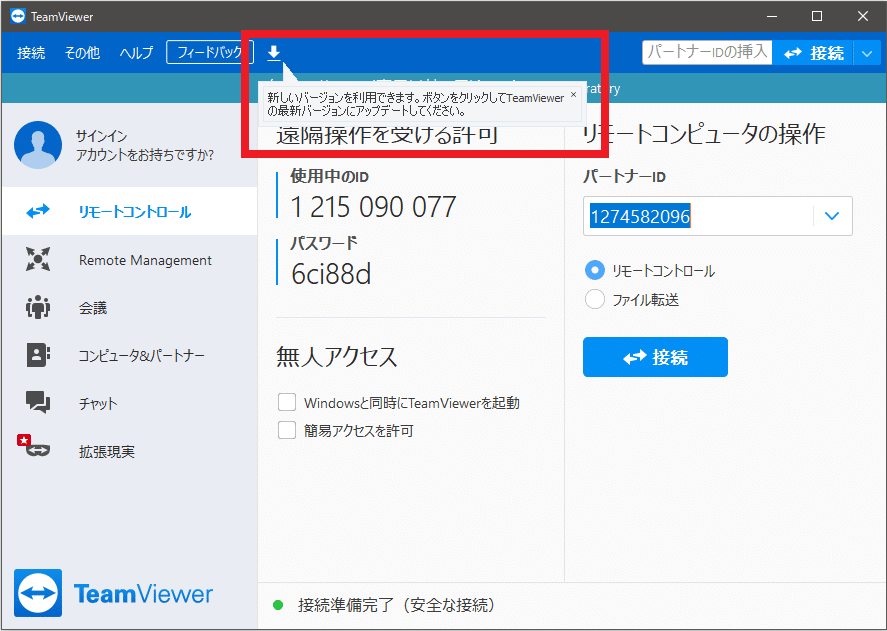The height and width of the screenshot is (631, 887).
Task: Click the download update arrow icon
Action: (x=274, y=53)
